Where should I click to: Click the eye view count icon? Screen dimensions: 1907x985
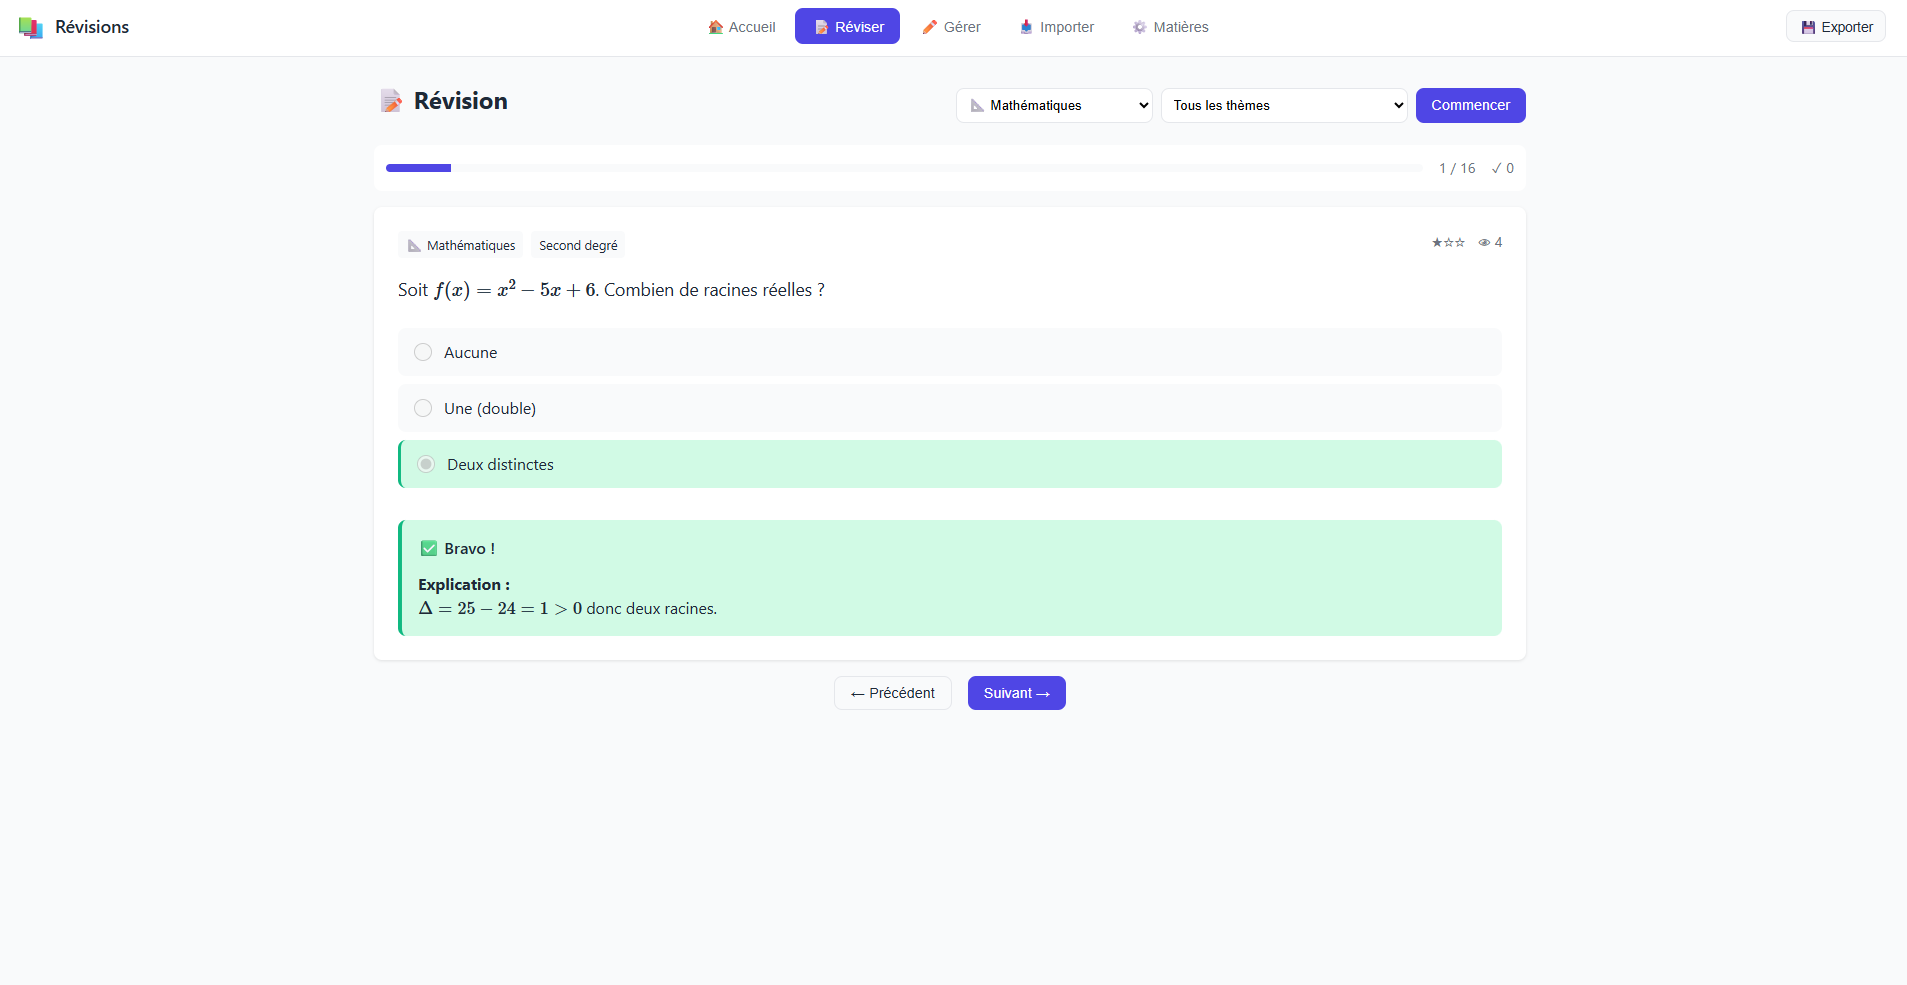(x=1484, y=243)
